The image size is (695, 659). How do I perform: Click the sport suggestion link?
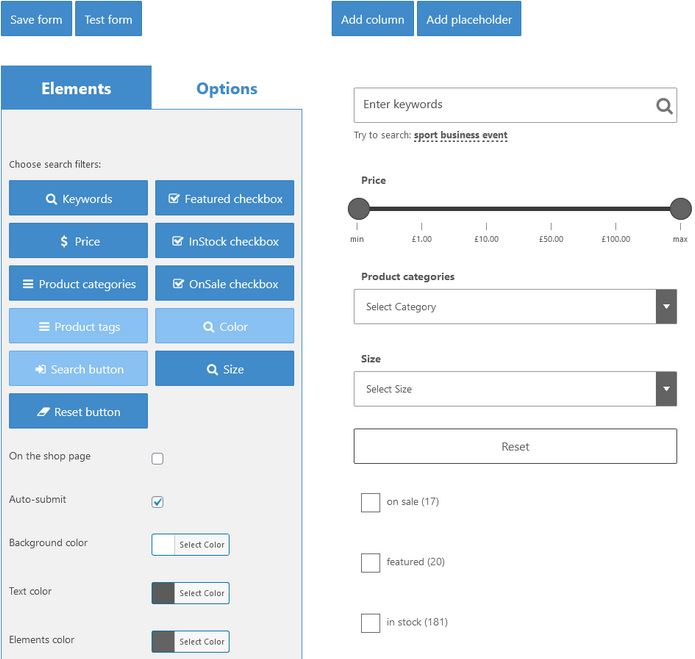point(426,135)
